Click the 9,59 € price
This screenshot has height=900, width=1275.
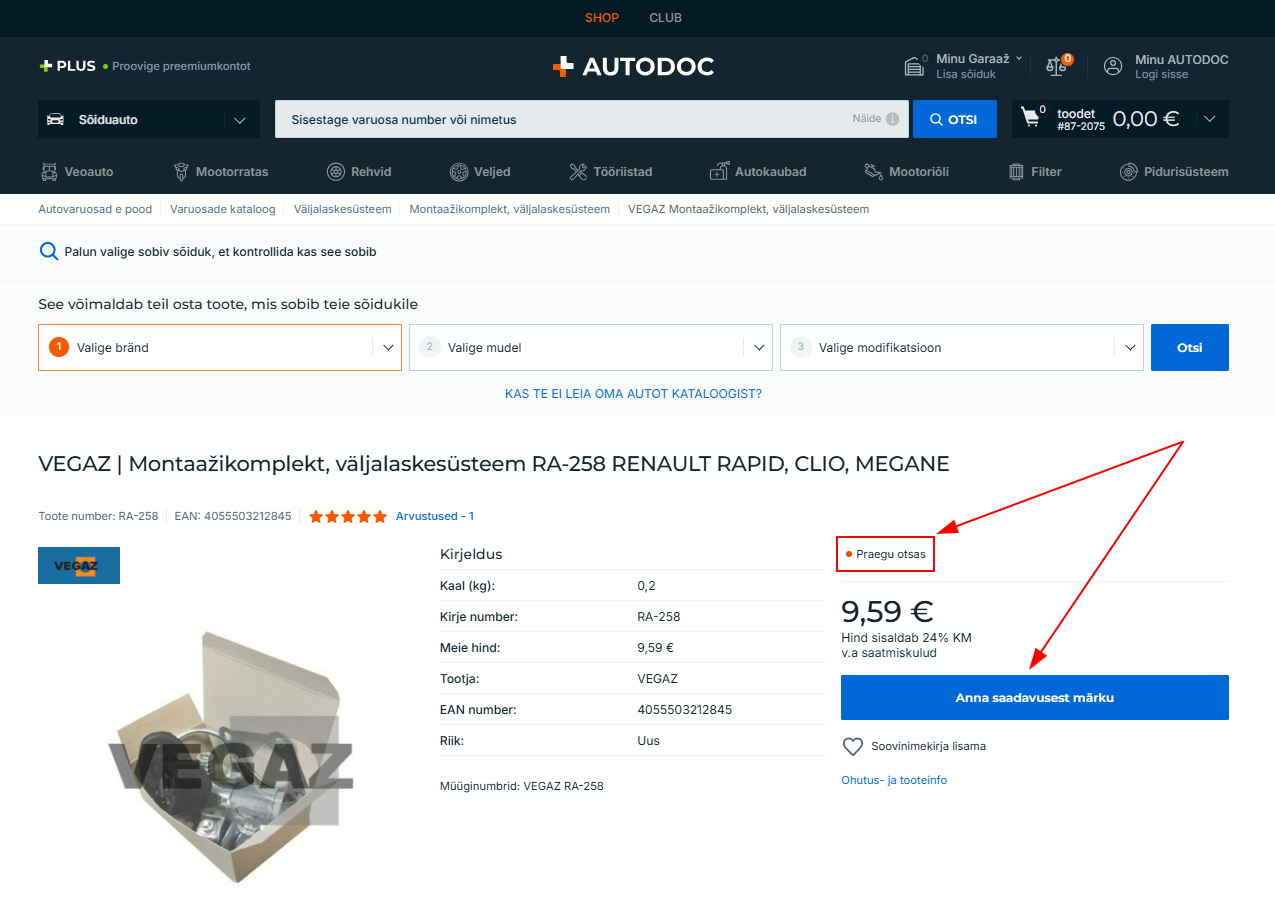888,611
